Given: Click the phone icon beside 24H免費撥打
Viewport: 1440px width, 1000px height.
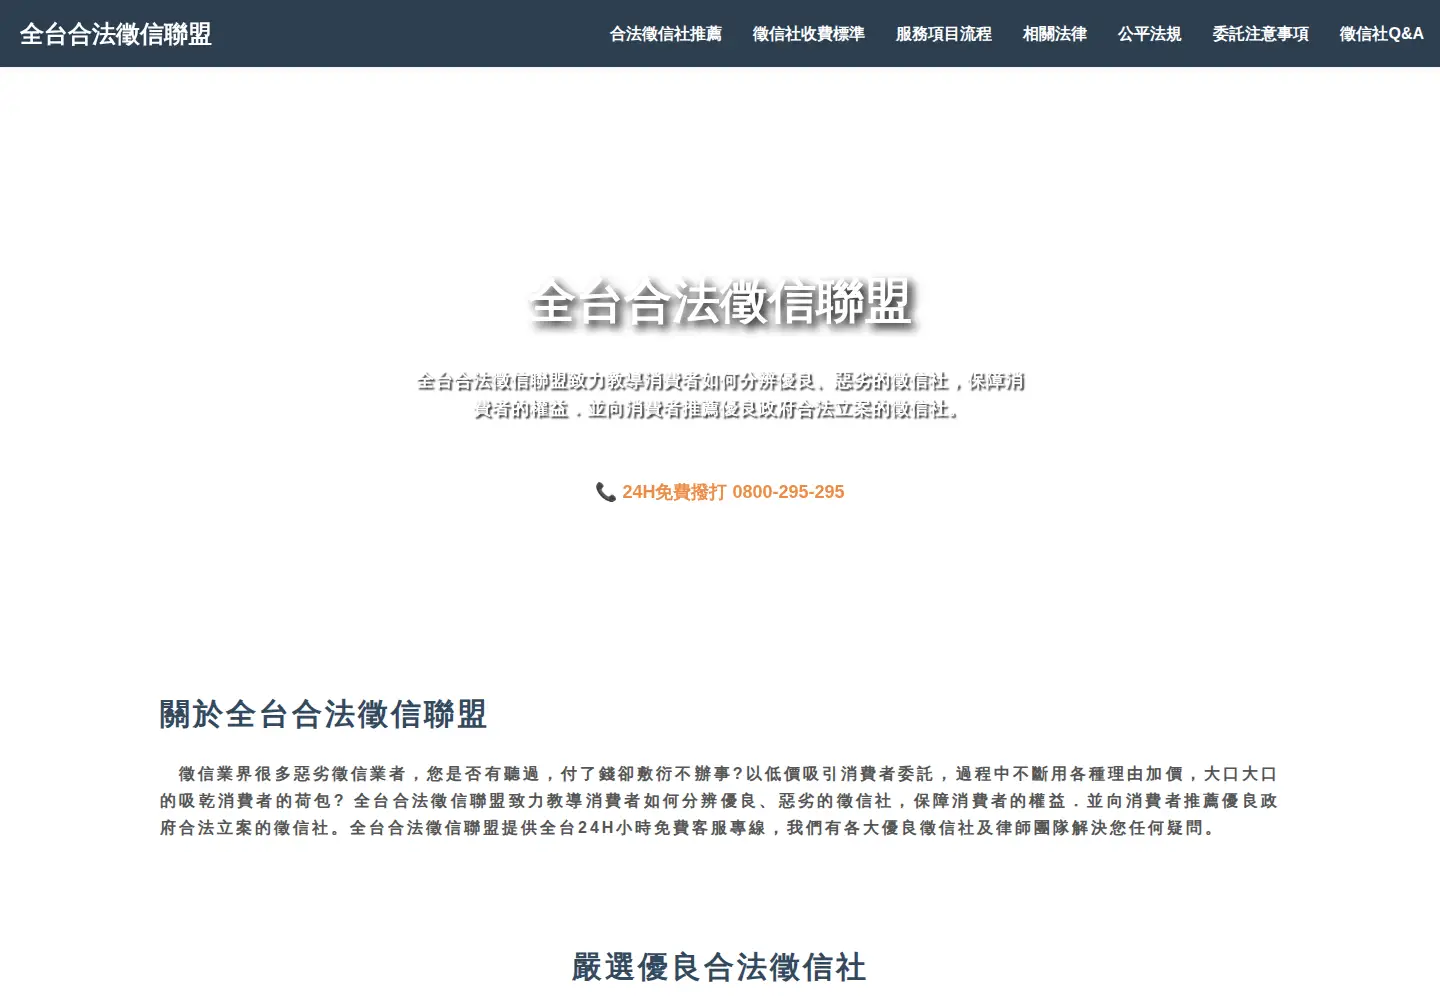Looking at the screenshot, I should click(606, 492).
